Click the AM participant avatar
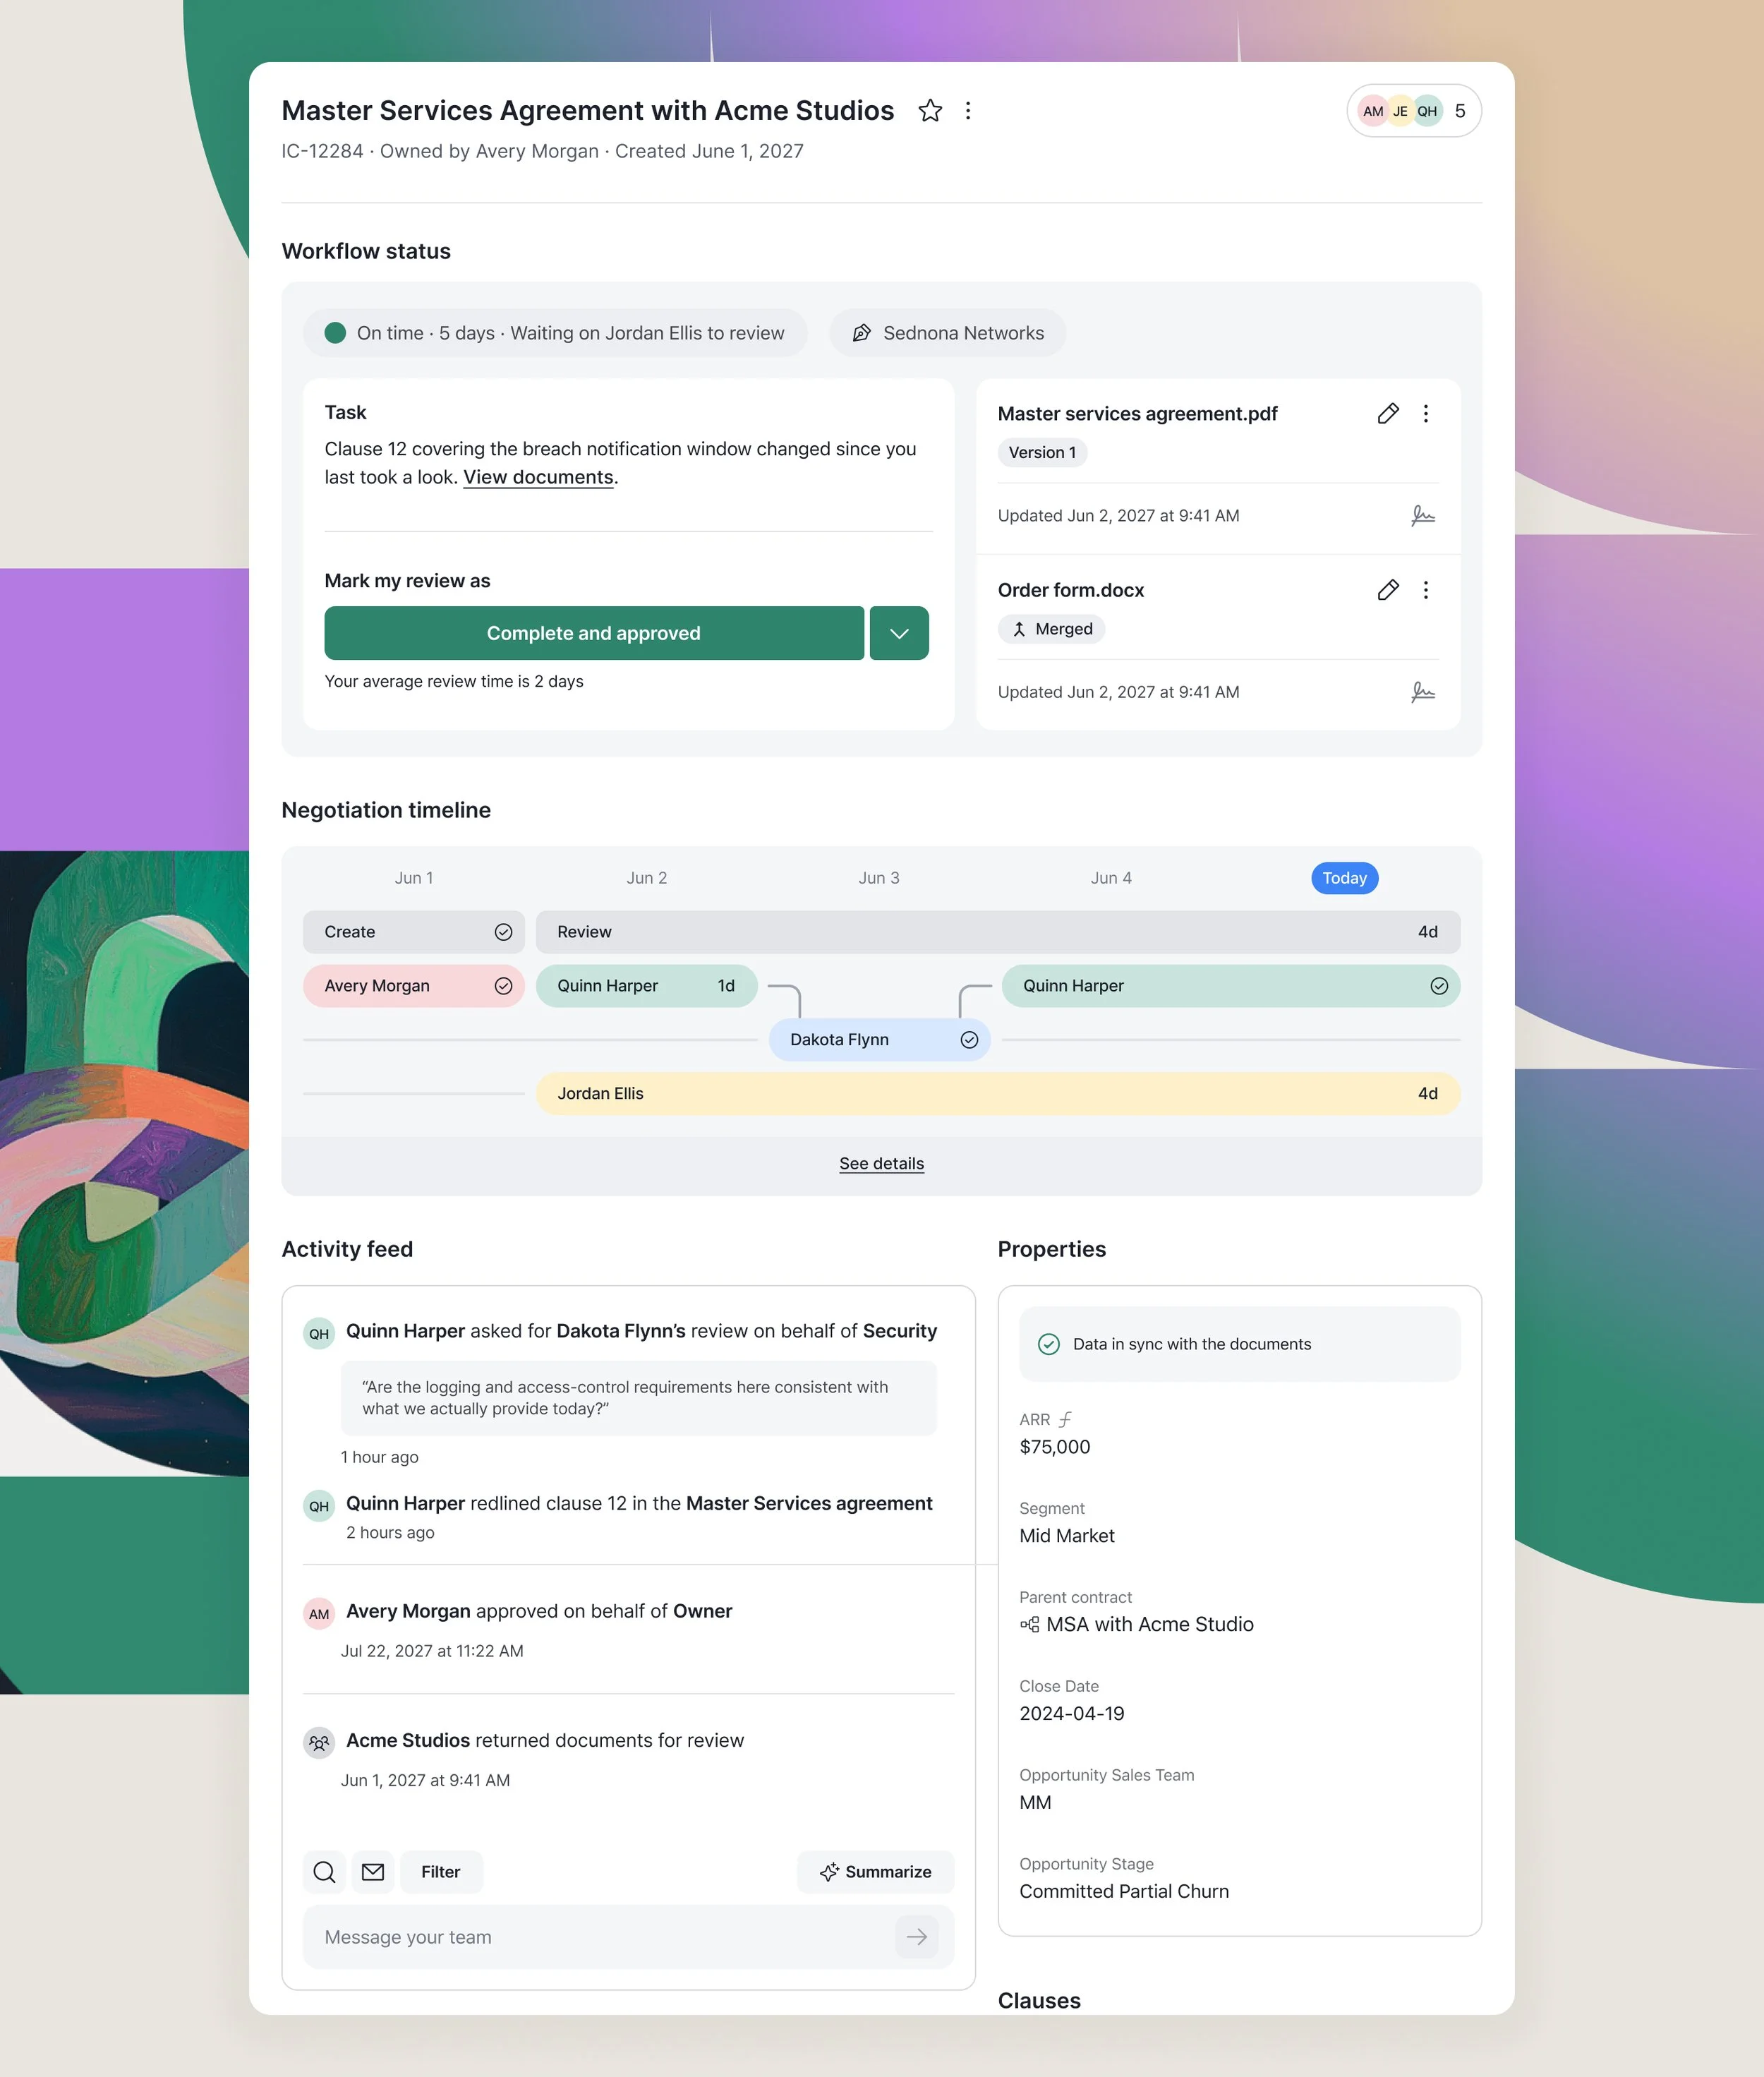Image resolution: width=1764 pixels, height=2077 pixels. 1373,111
